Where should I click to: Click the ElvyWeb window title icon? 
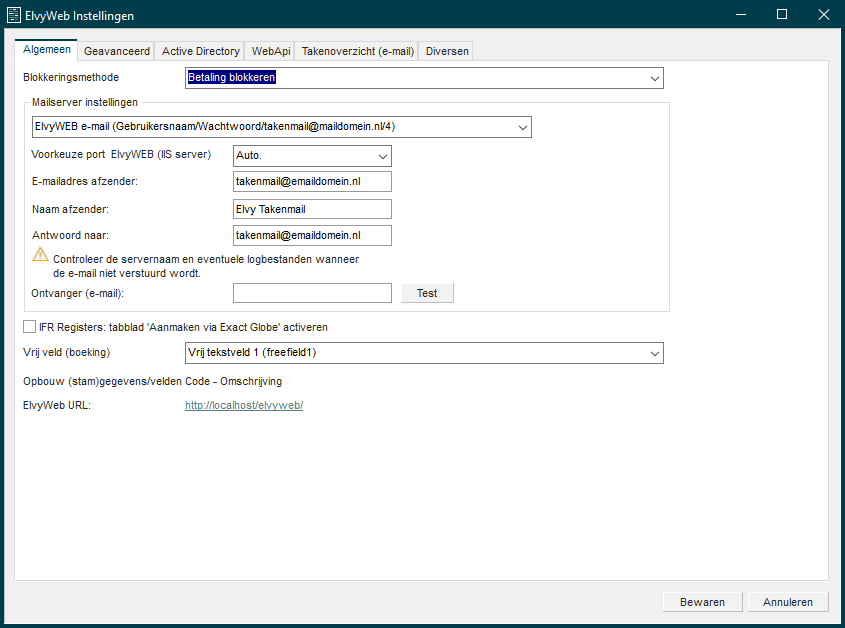(13, 15)
